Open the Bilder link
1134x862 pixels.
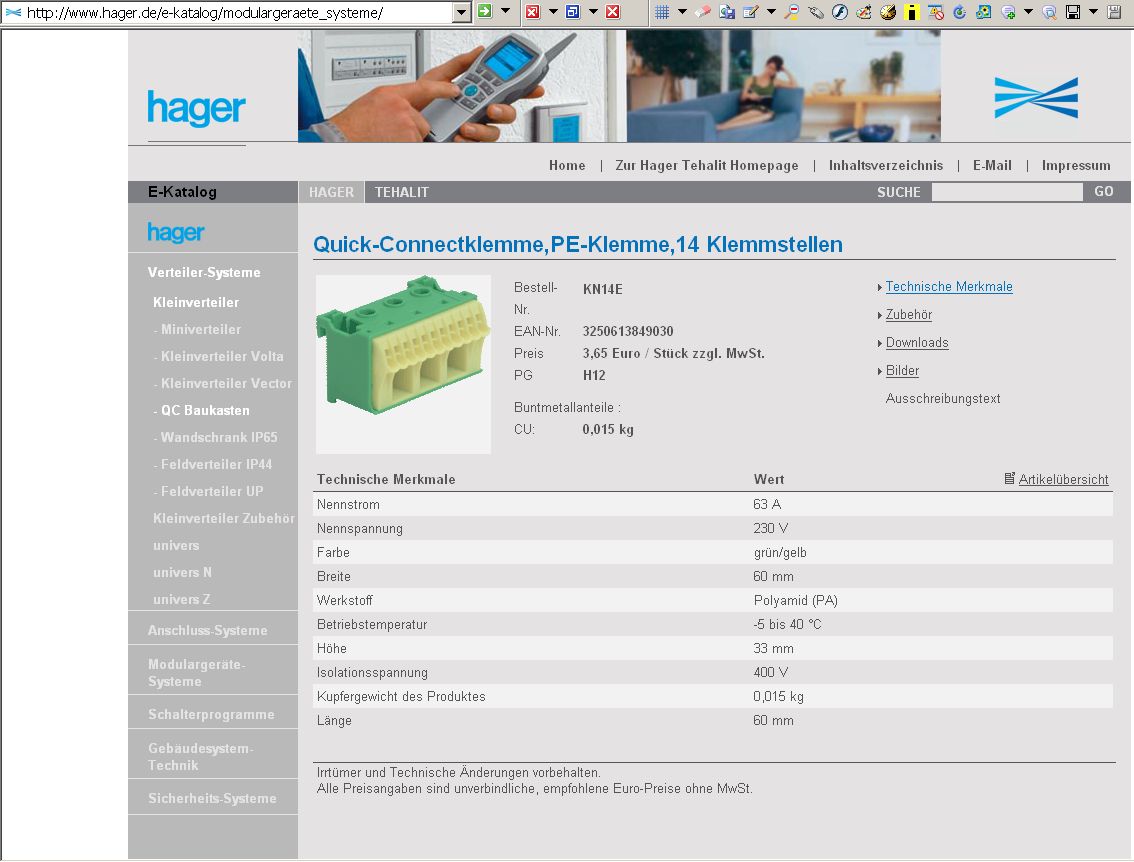pos(903,371)
